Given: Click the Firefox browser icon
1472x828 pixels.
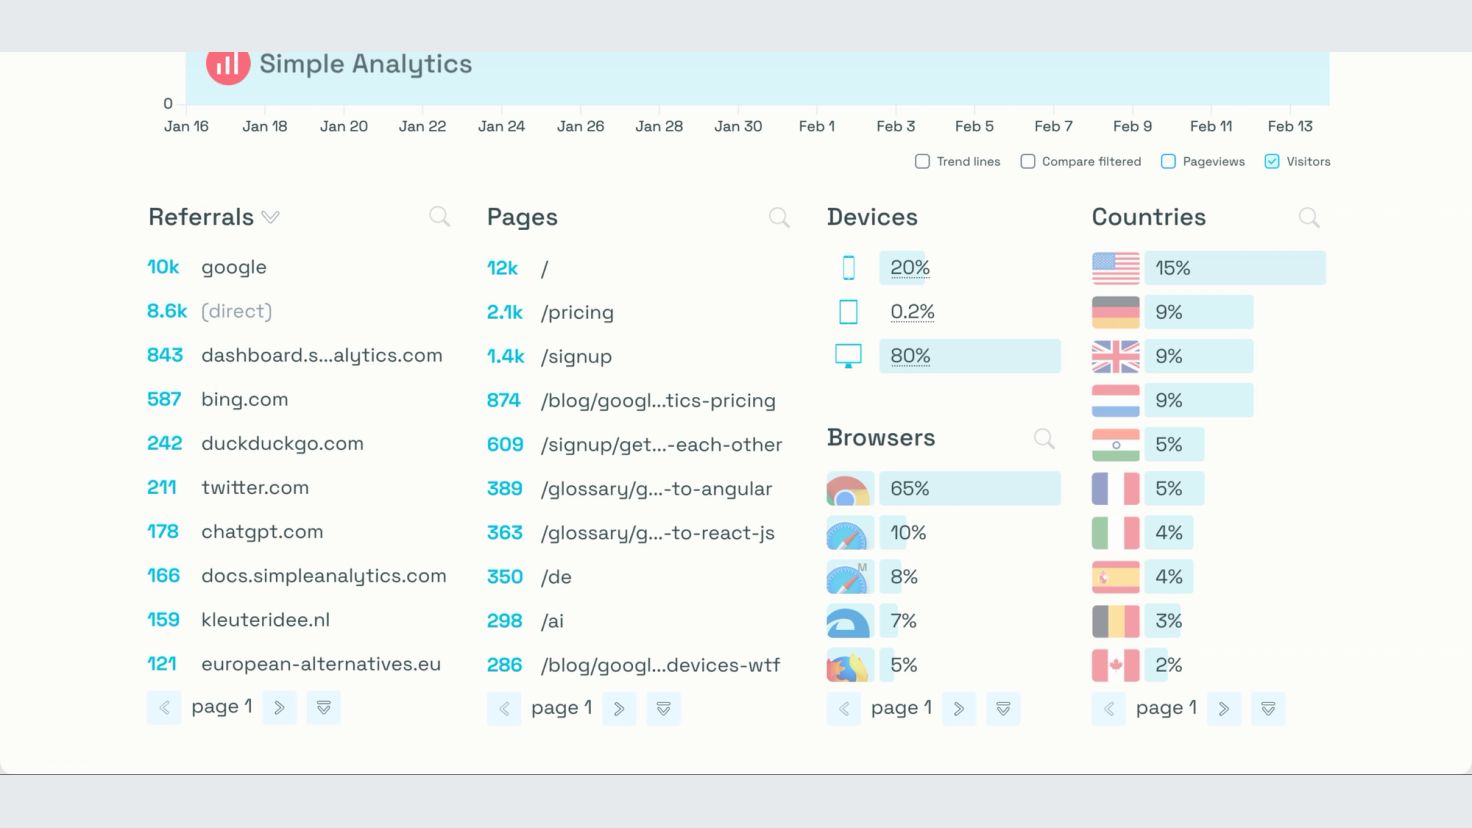Looking at the screenshot, I should point(848,665).
